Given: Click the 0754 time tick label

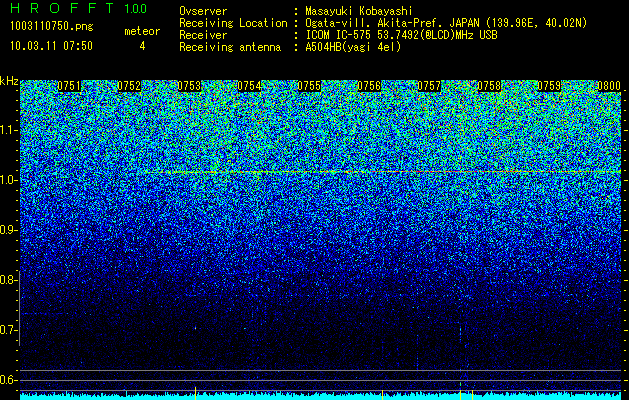Looking at the screenshot, I should pyautogui.click(x=249, y=86).
